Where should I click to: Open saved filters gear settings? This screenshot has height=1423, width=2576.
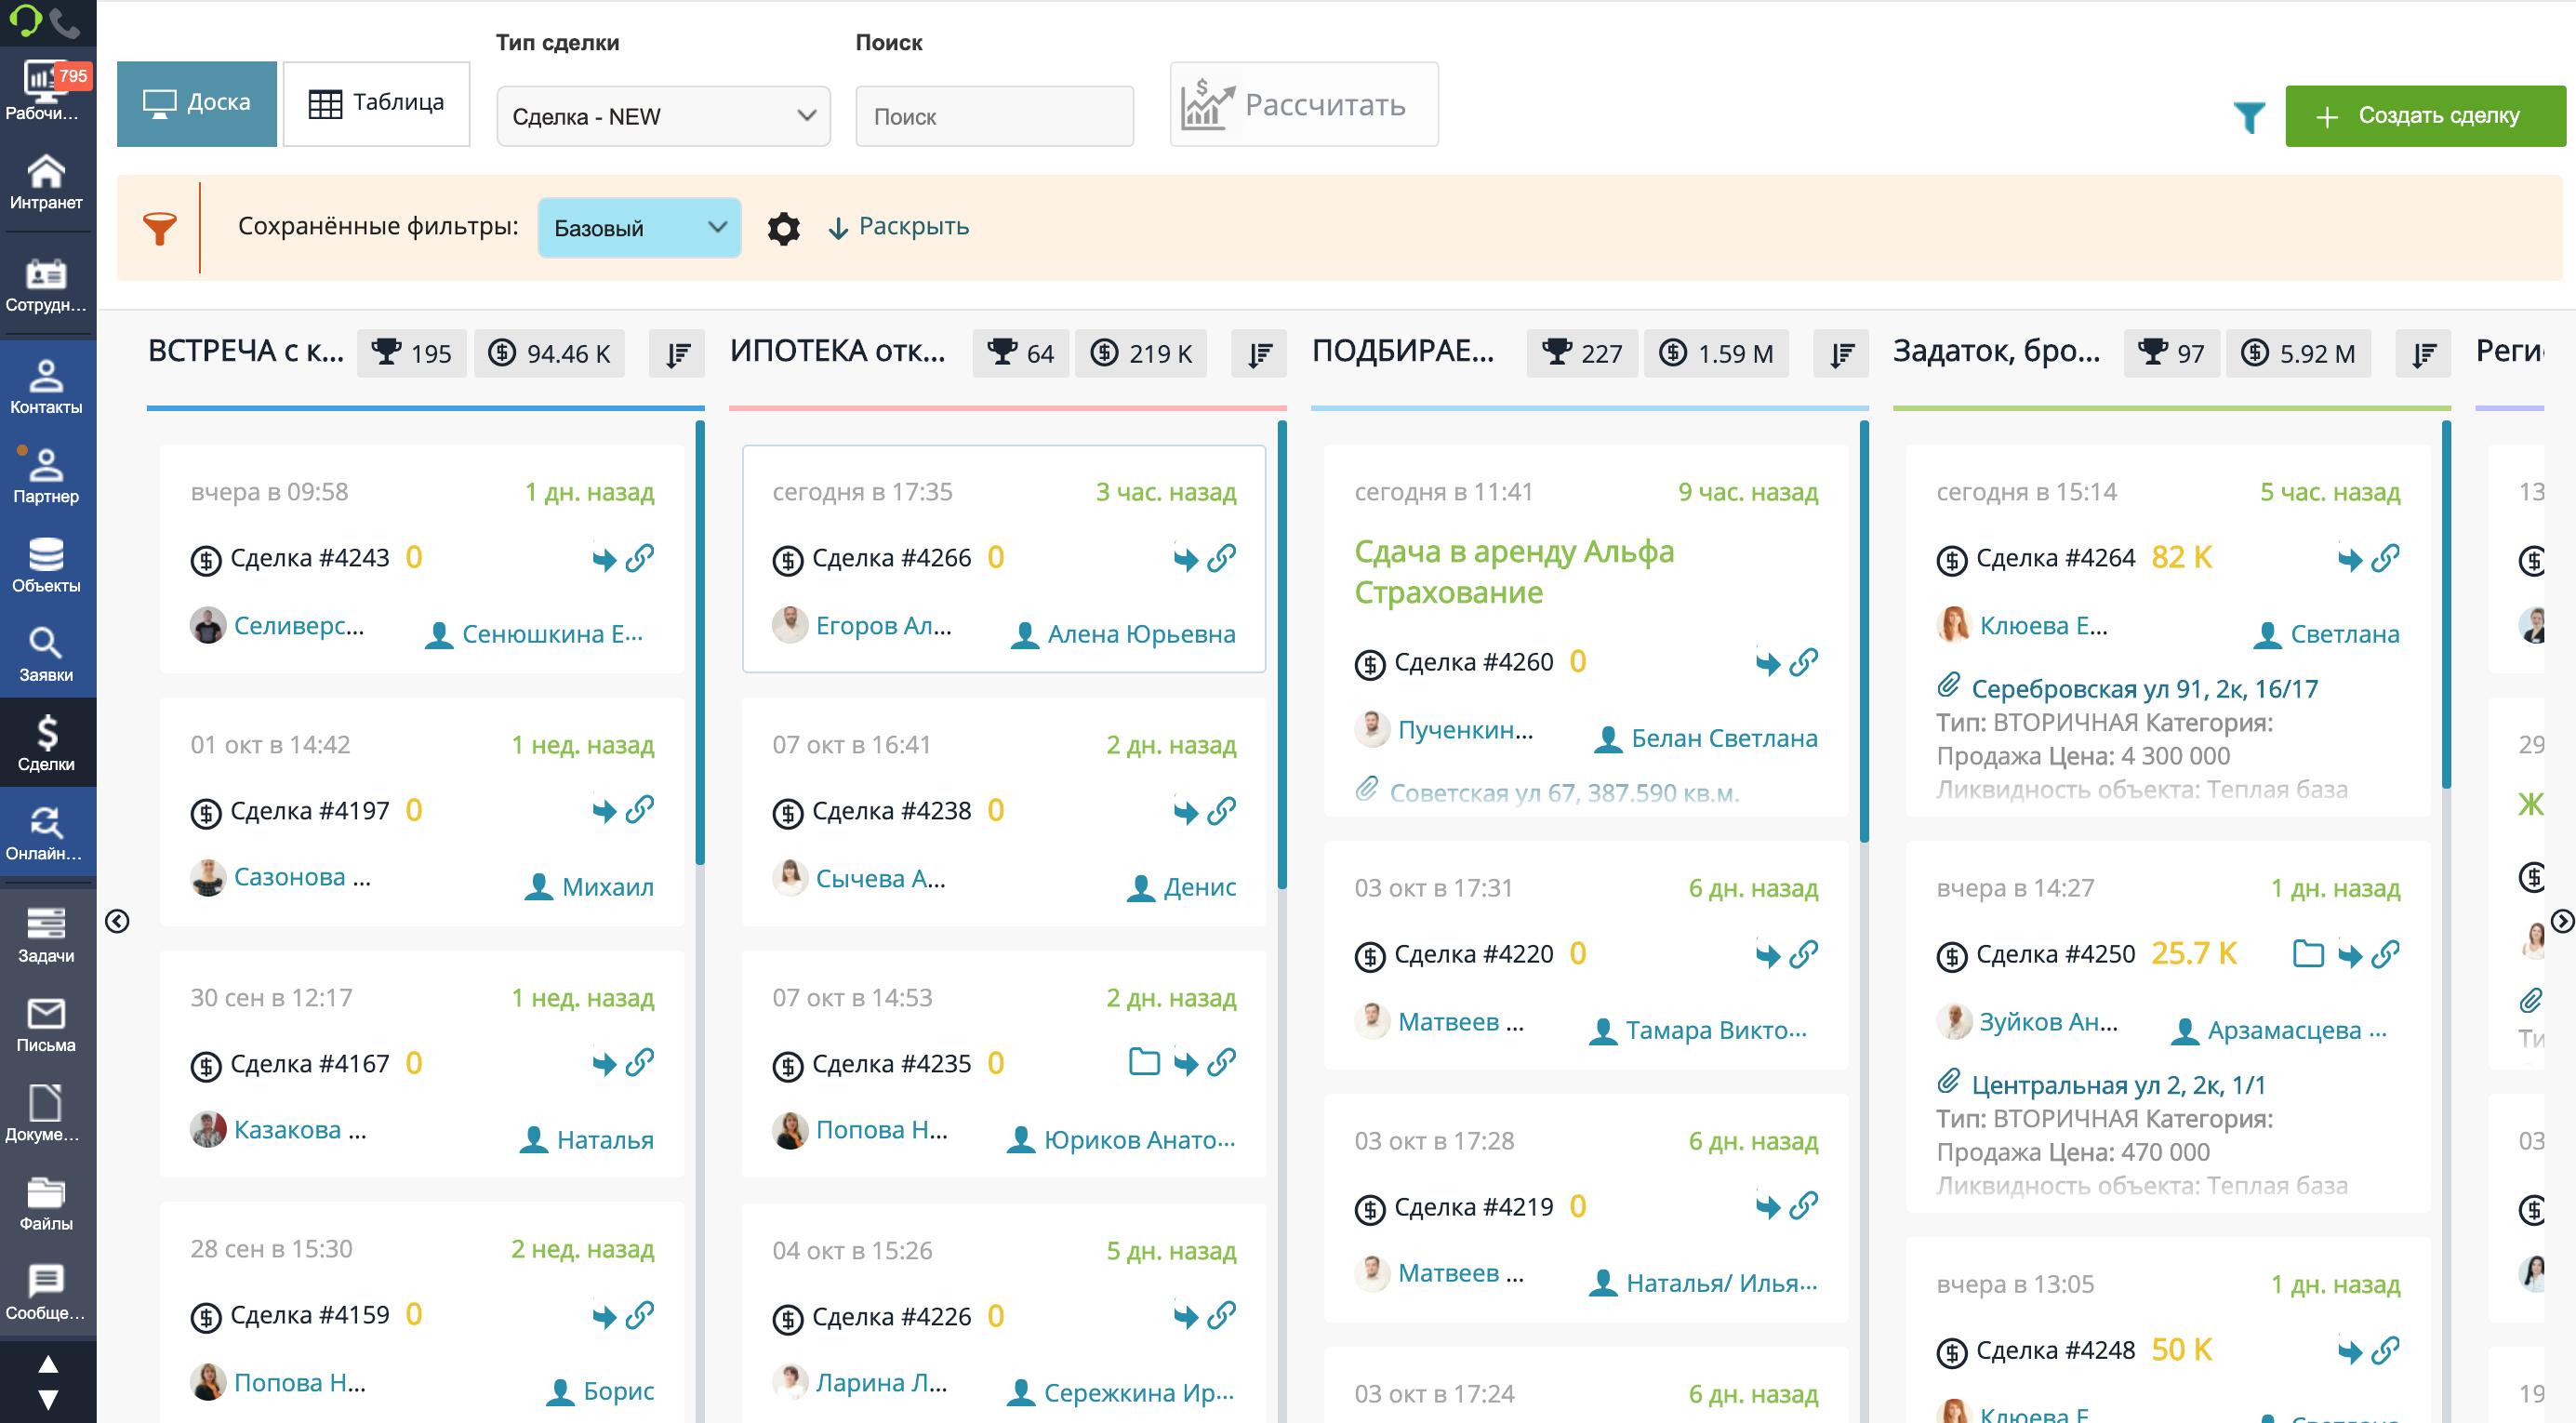pyautogui.click(x=784, y=228)
